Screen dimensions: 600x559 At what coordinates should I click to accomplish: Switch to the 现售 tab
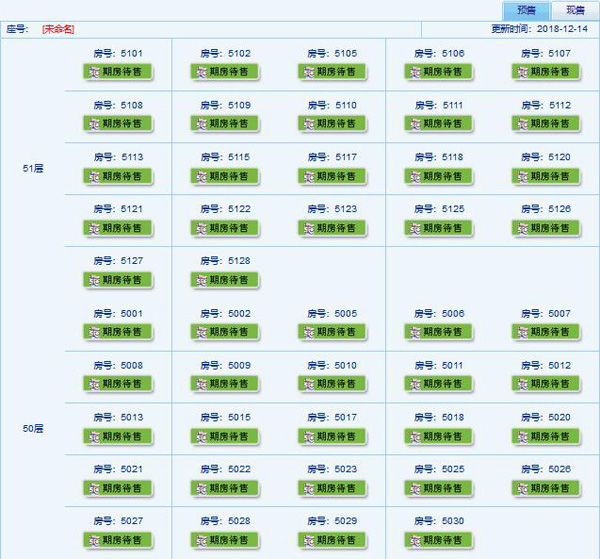(575, 10)
